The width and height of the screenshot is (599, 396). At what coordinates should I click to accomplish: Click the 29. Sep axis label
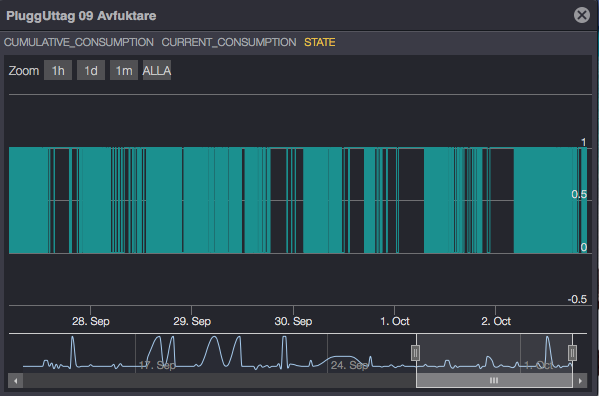(192, 321)
